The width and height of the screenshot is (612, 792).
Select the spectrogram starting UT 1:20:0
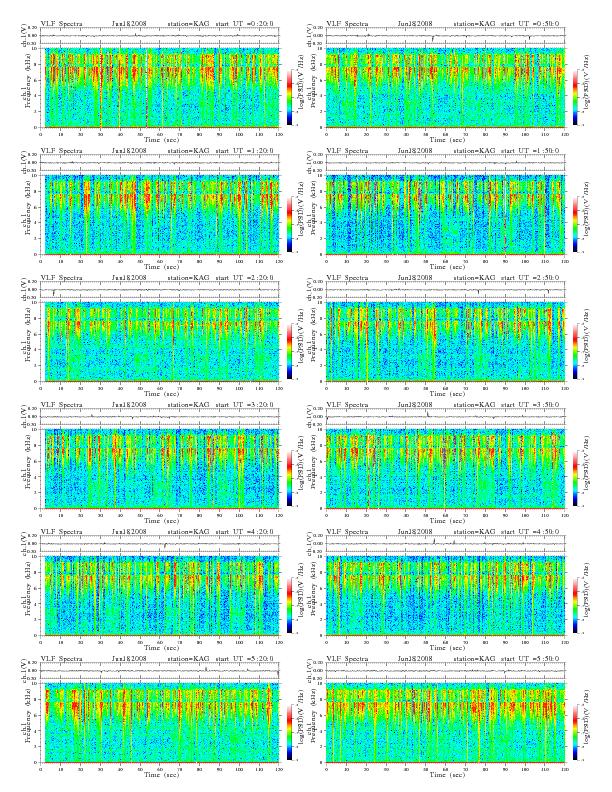(x=160, y=215)
